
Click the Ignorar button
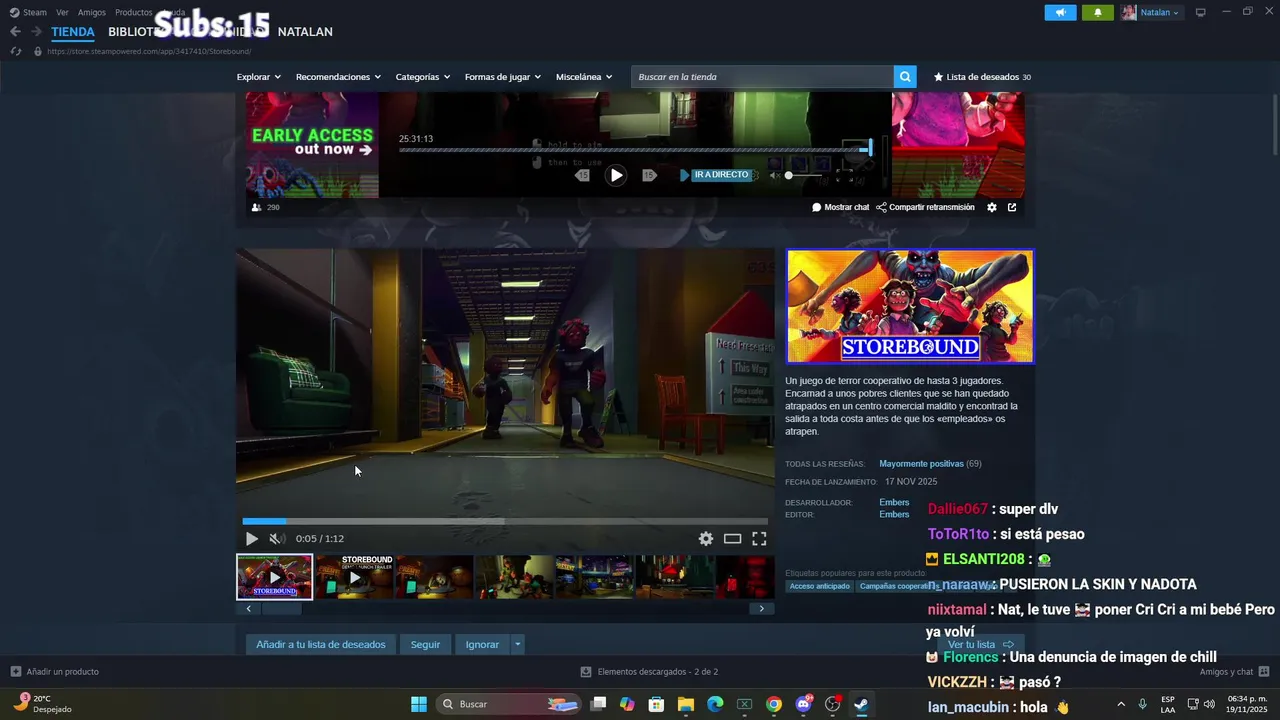(482, 644)
